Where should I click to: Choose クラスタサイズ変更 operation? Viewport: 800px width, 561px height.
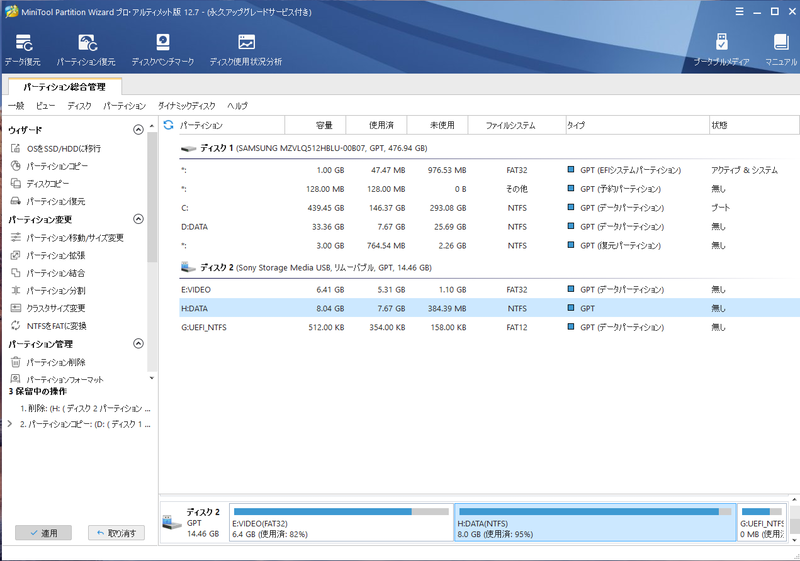click(56, 308)
